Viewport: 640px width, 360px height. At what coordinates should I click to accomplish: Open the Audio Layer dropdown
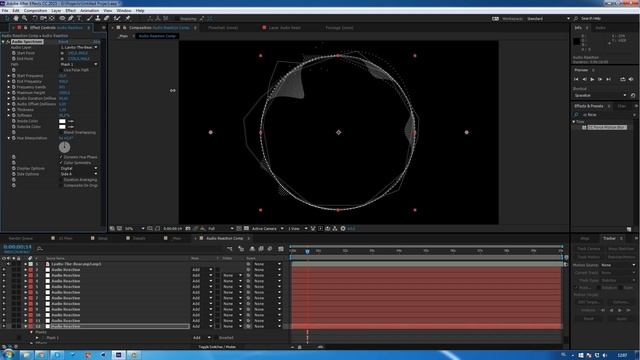[x=79, y=47]
